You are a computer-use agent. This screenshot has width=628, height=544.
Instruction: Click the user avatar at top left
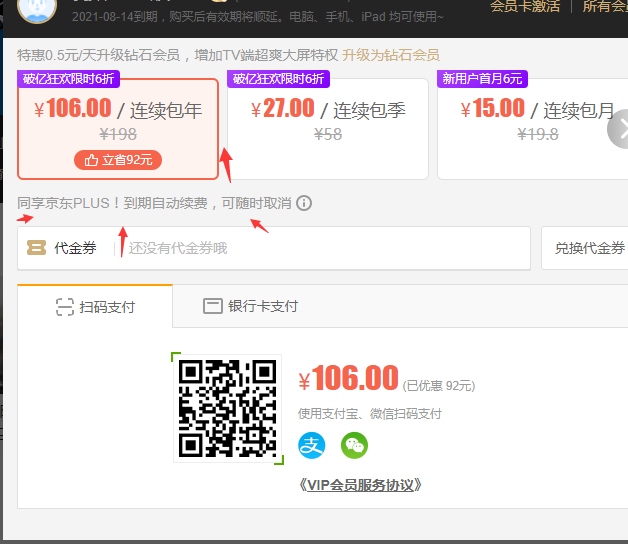37,8
